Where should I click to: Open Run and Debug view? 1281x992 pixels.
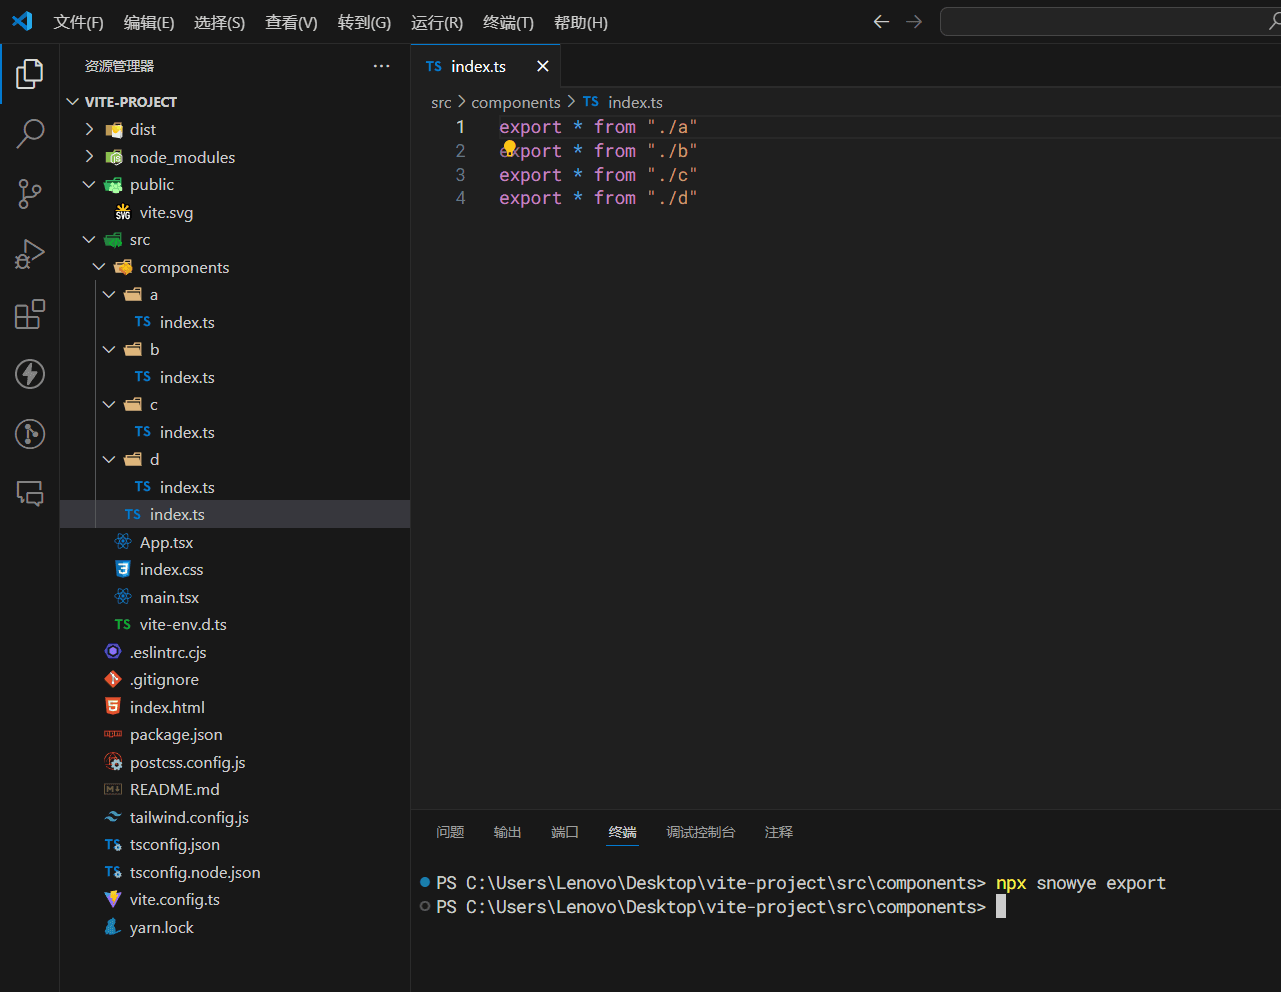point(30,254)
